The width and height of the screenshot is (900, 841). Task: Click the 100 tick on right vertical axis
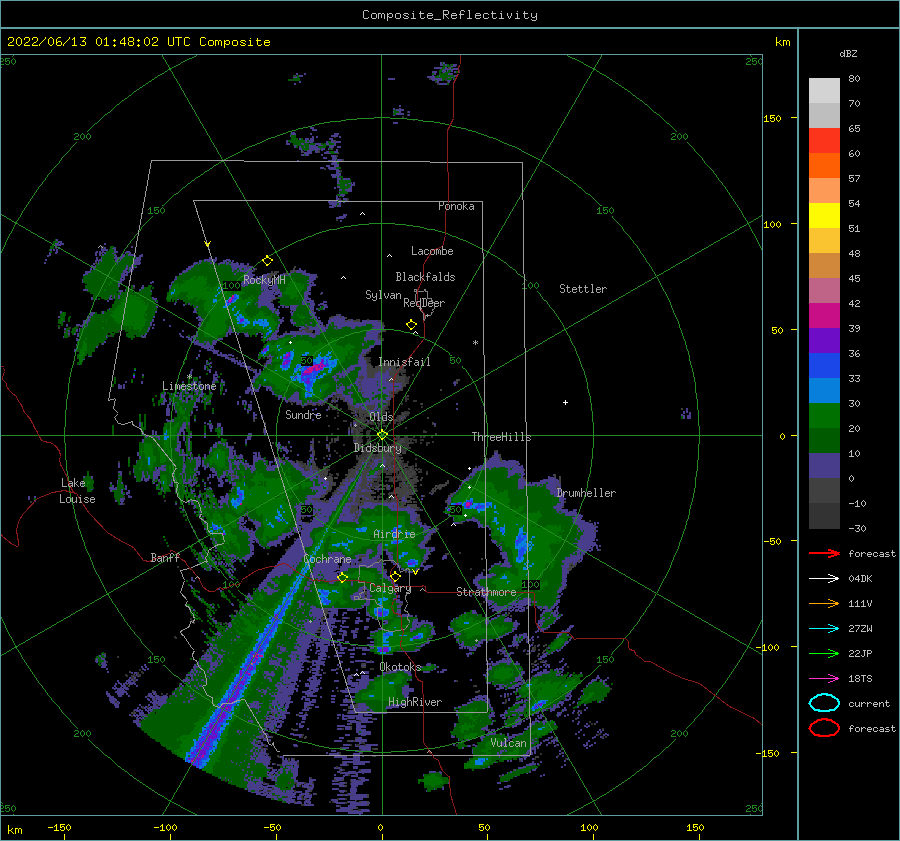pos(772,224)
